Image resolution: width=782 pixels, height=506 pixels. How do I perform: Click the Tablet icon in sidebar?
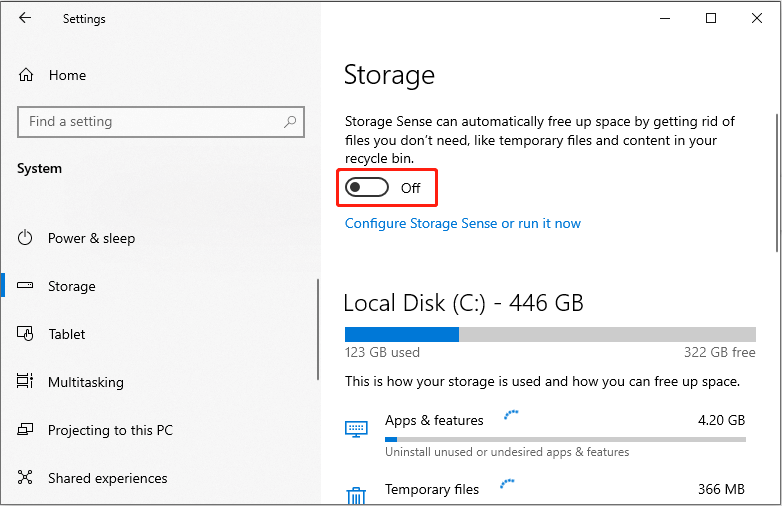point(26,334)
